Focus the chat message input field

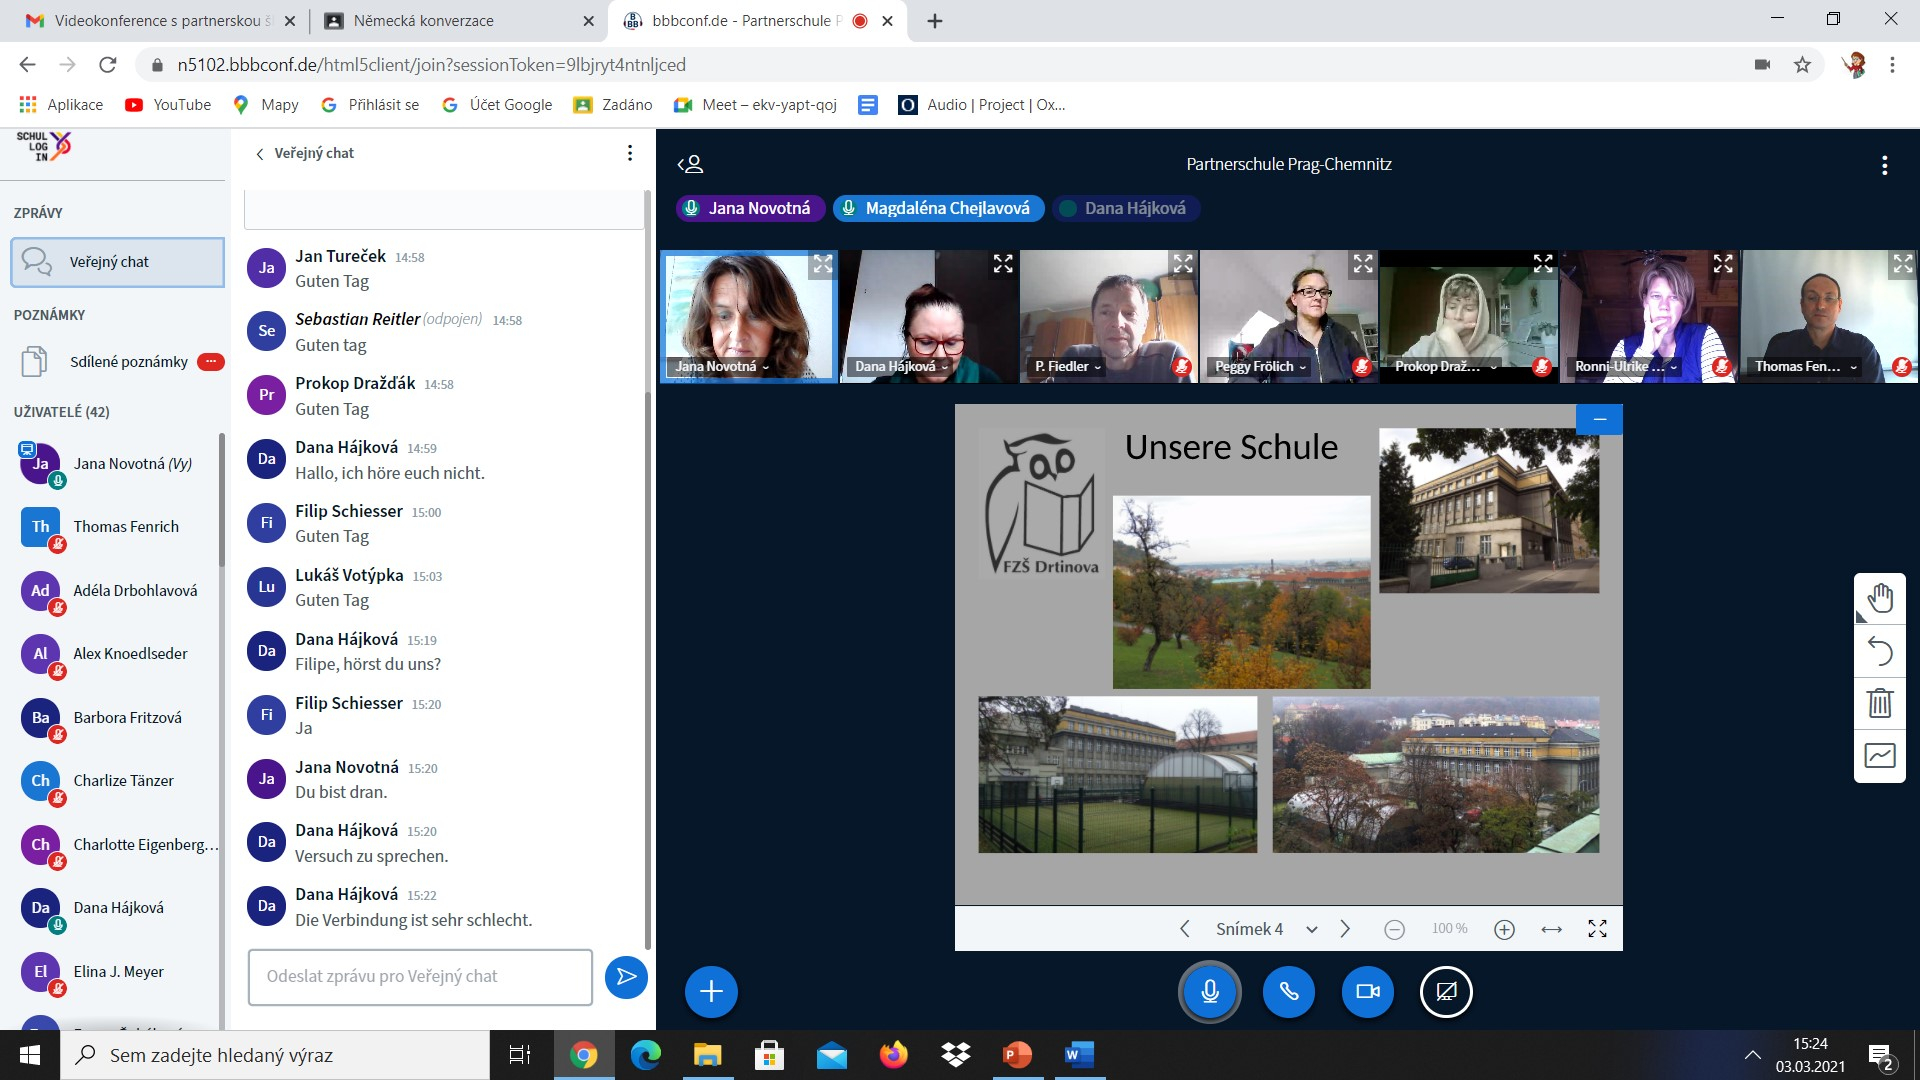click(x=420, y=977)
